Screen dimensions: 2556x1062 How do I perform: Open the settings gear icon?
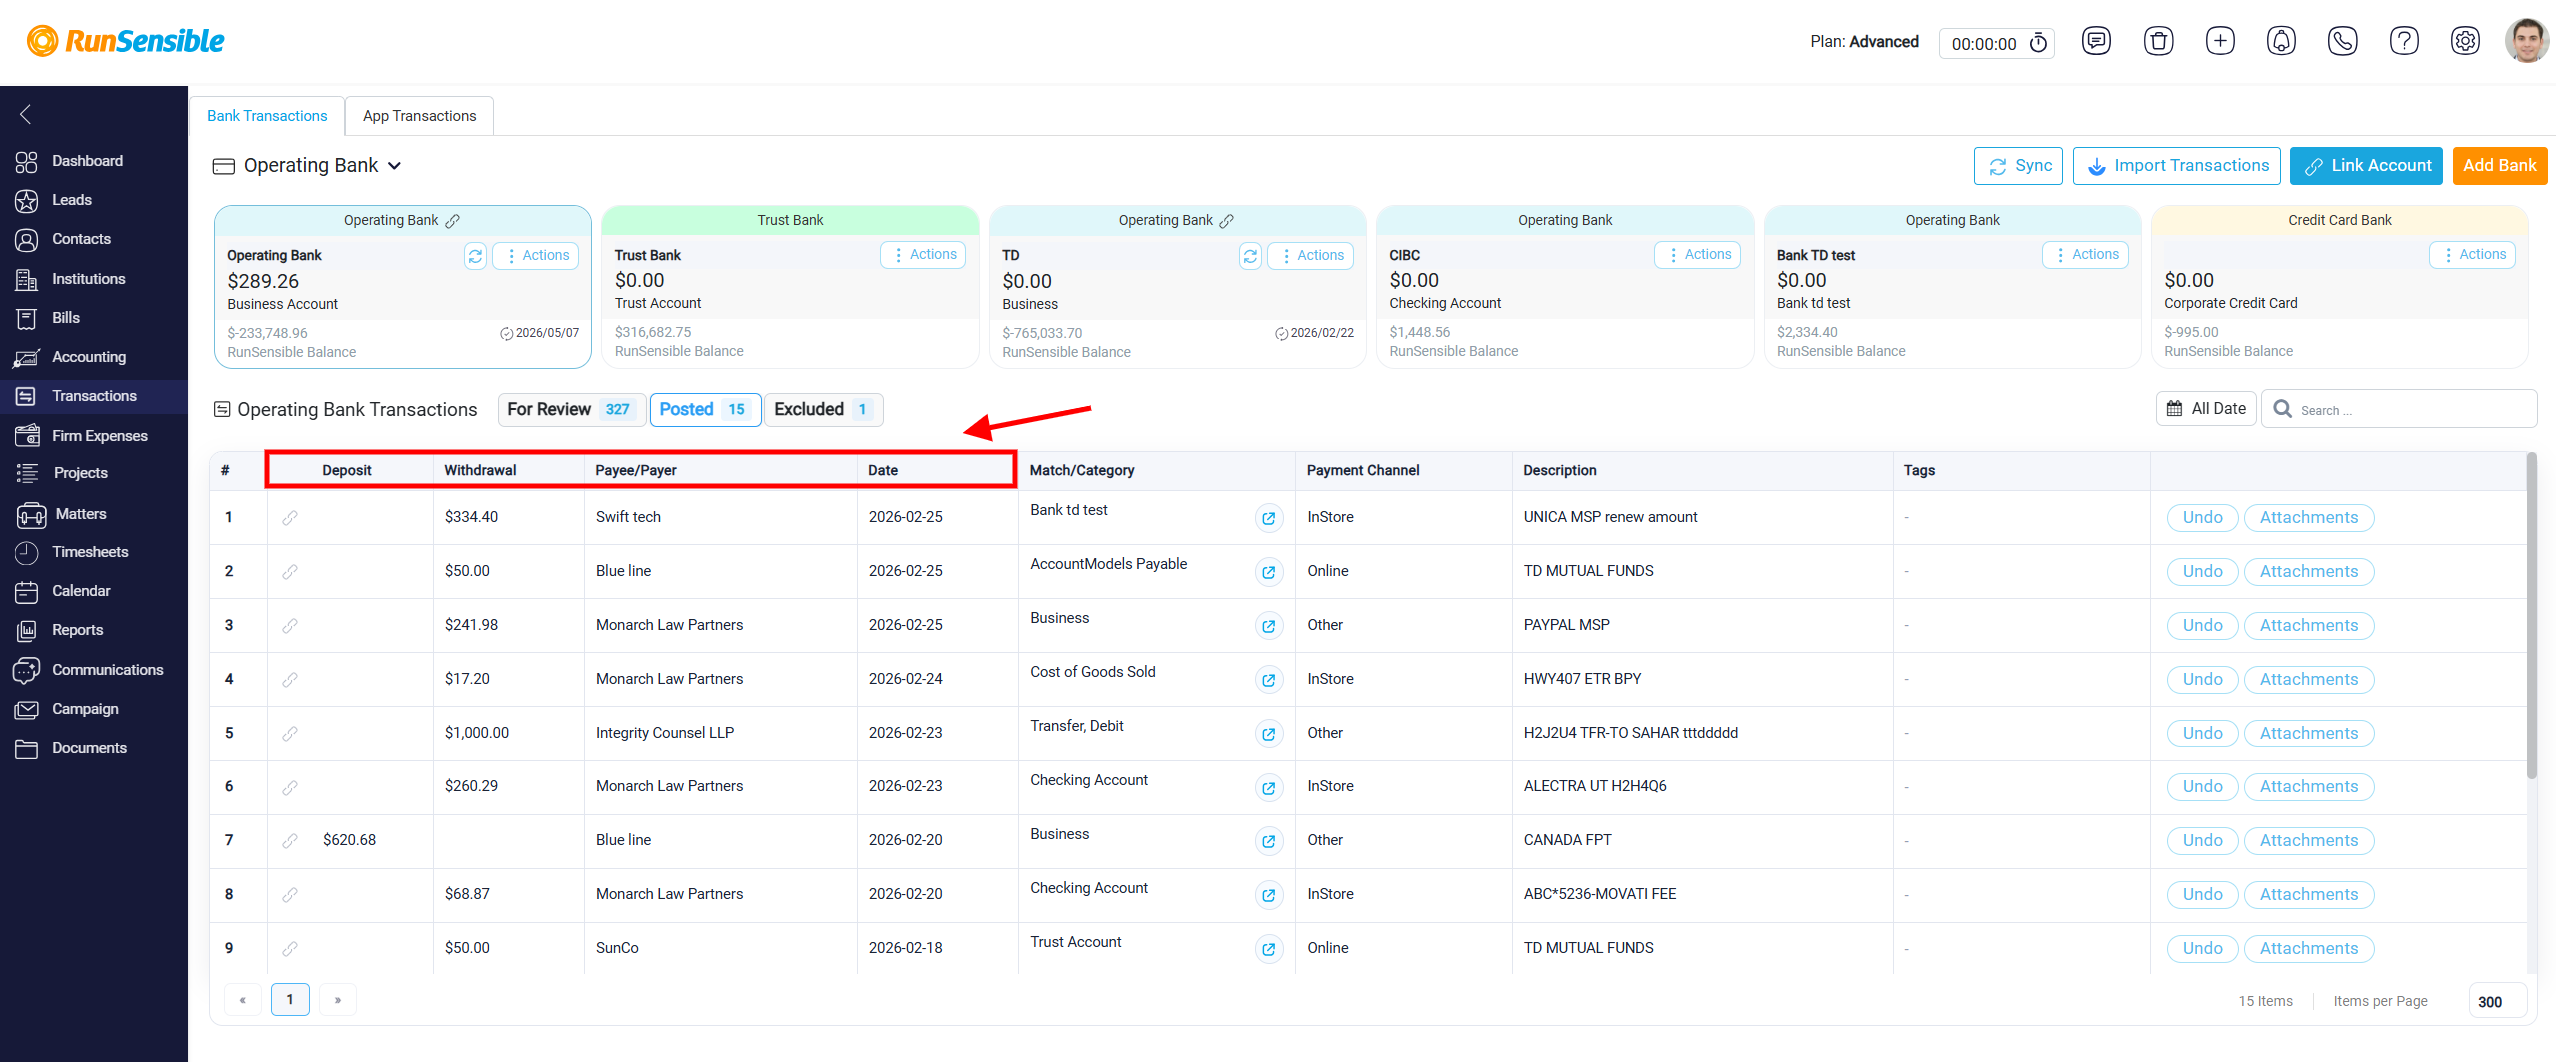[2465, 41]
